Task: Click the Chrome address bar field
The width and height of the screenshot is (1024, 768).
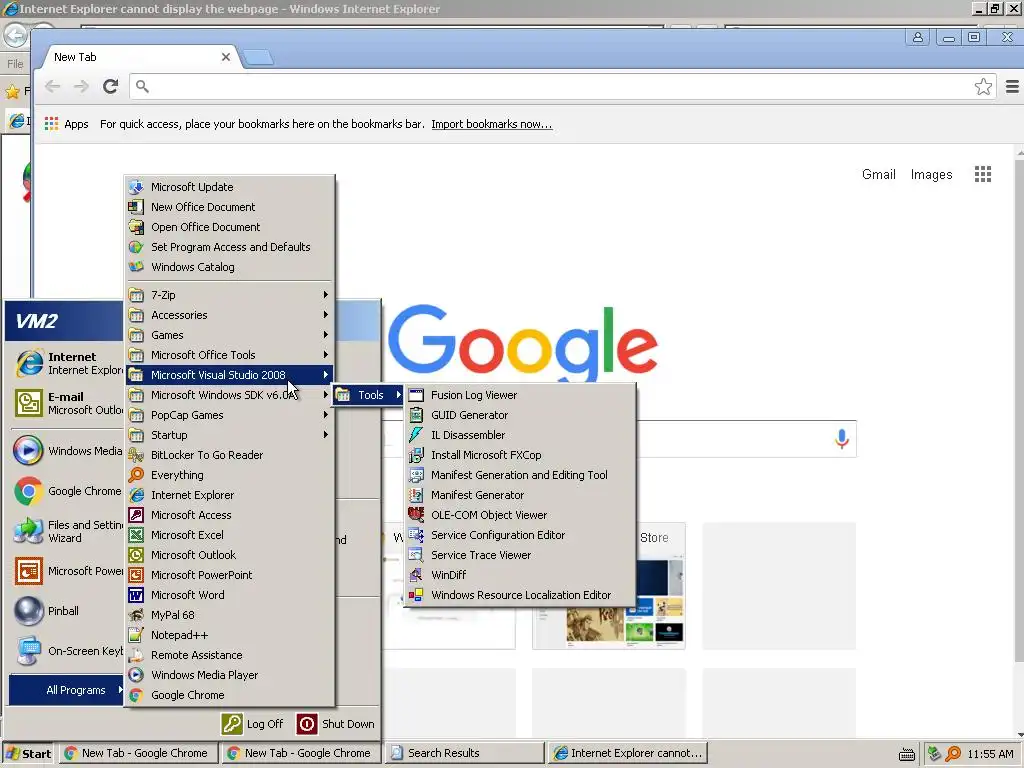Action: click(564, 86)
